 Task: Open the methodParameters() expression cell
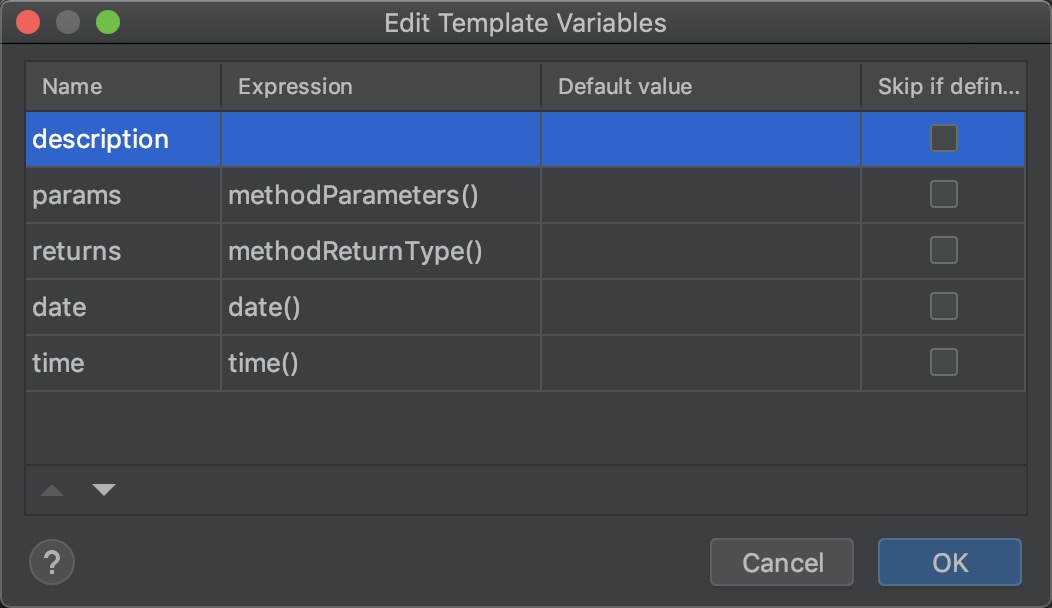tap(353, 195)
